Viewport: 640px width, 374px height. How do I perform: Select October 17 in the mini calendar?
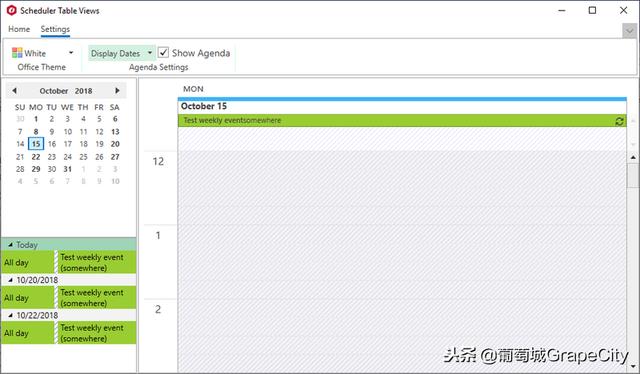(68, 144)
